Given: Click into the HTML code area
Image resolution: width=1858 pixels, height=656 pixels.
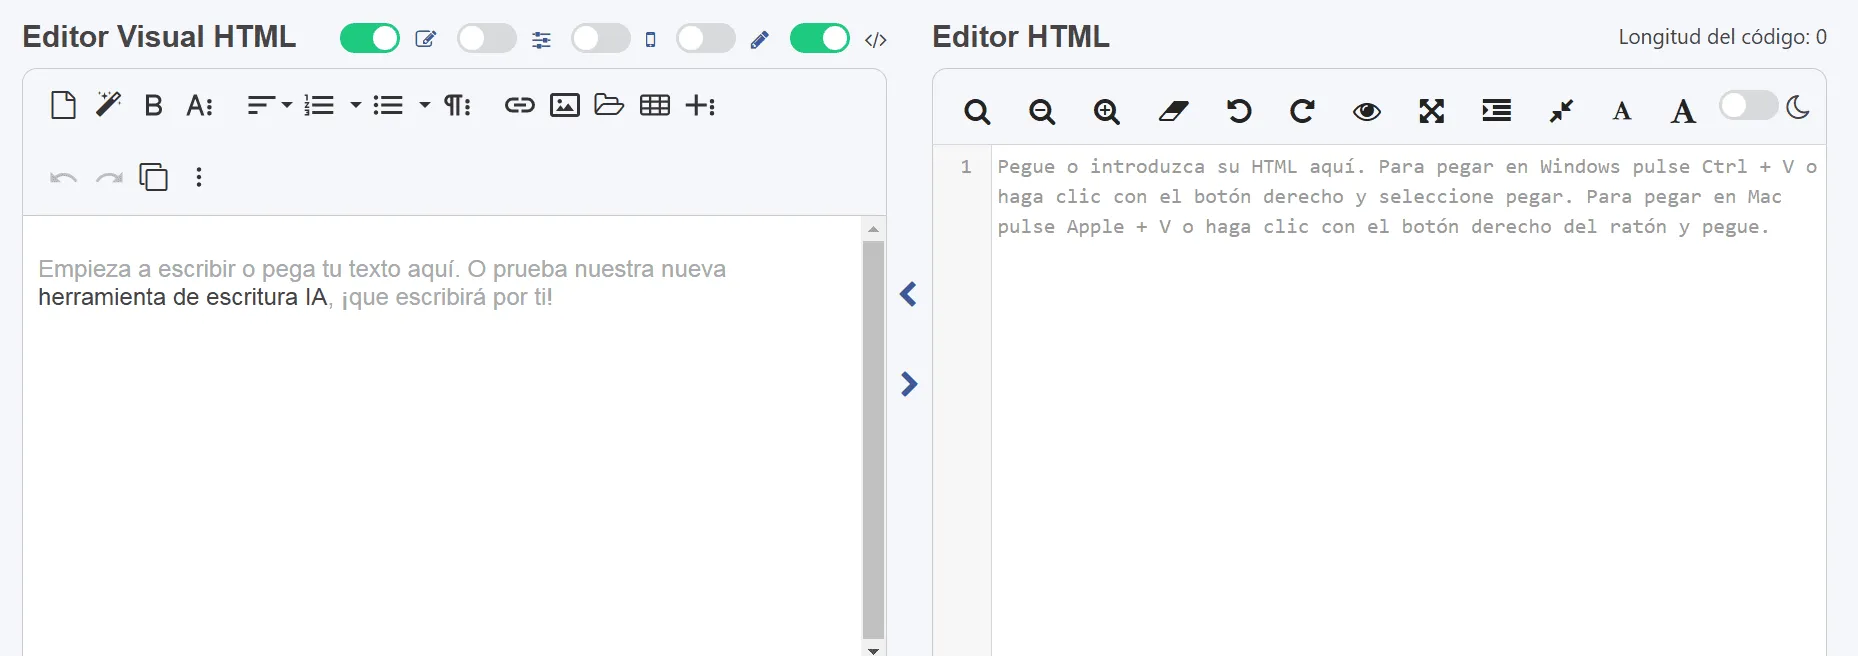Looking at the screenshot, I should [1408, 400].
